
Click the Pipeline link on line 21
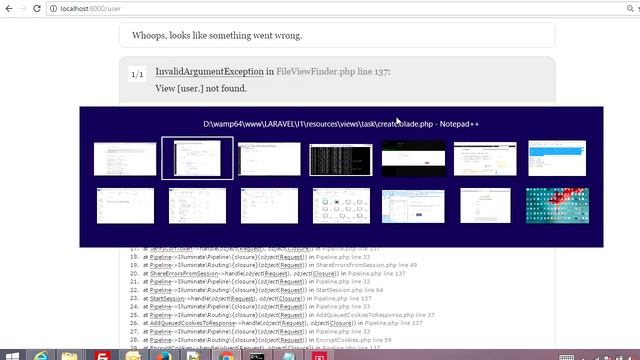point(160,282)
